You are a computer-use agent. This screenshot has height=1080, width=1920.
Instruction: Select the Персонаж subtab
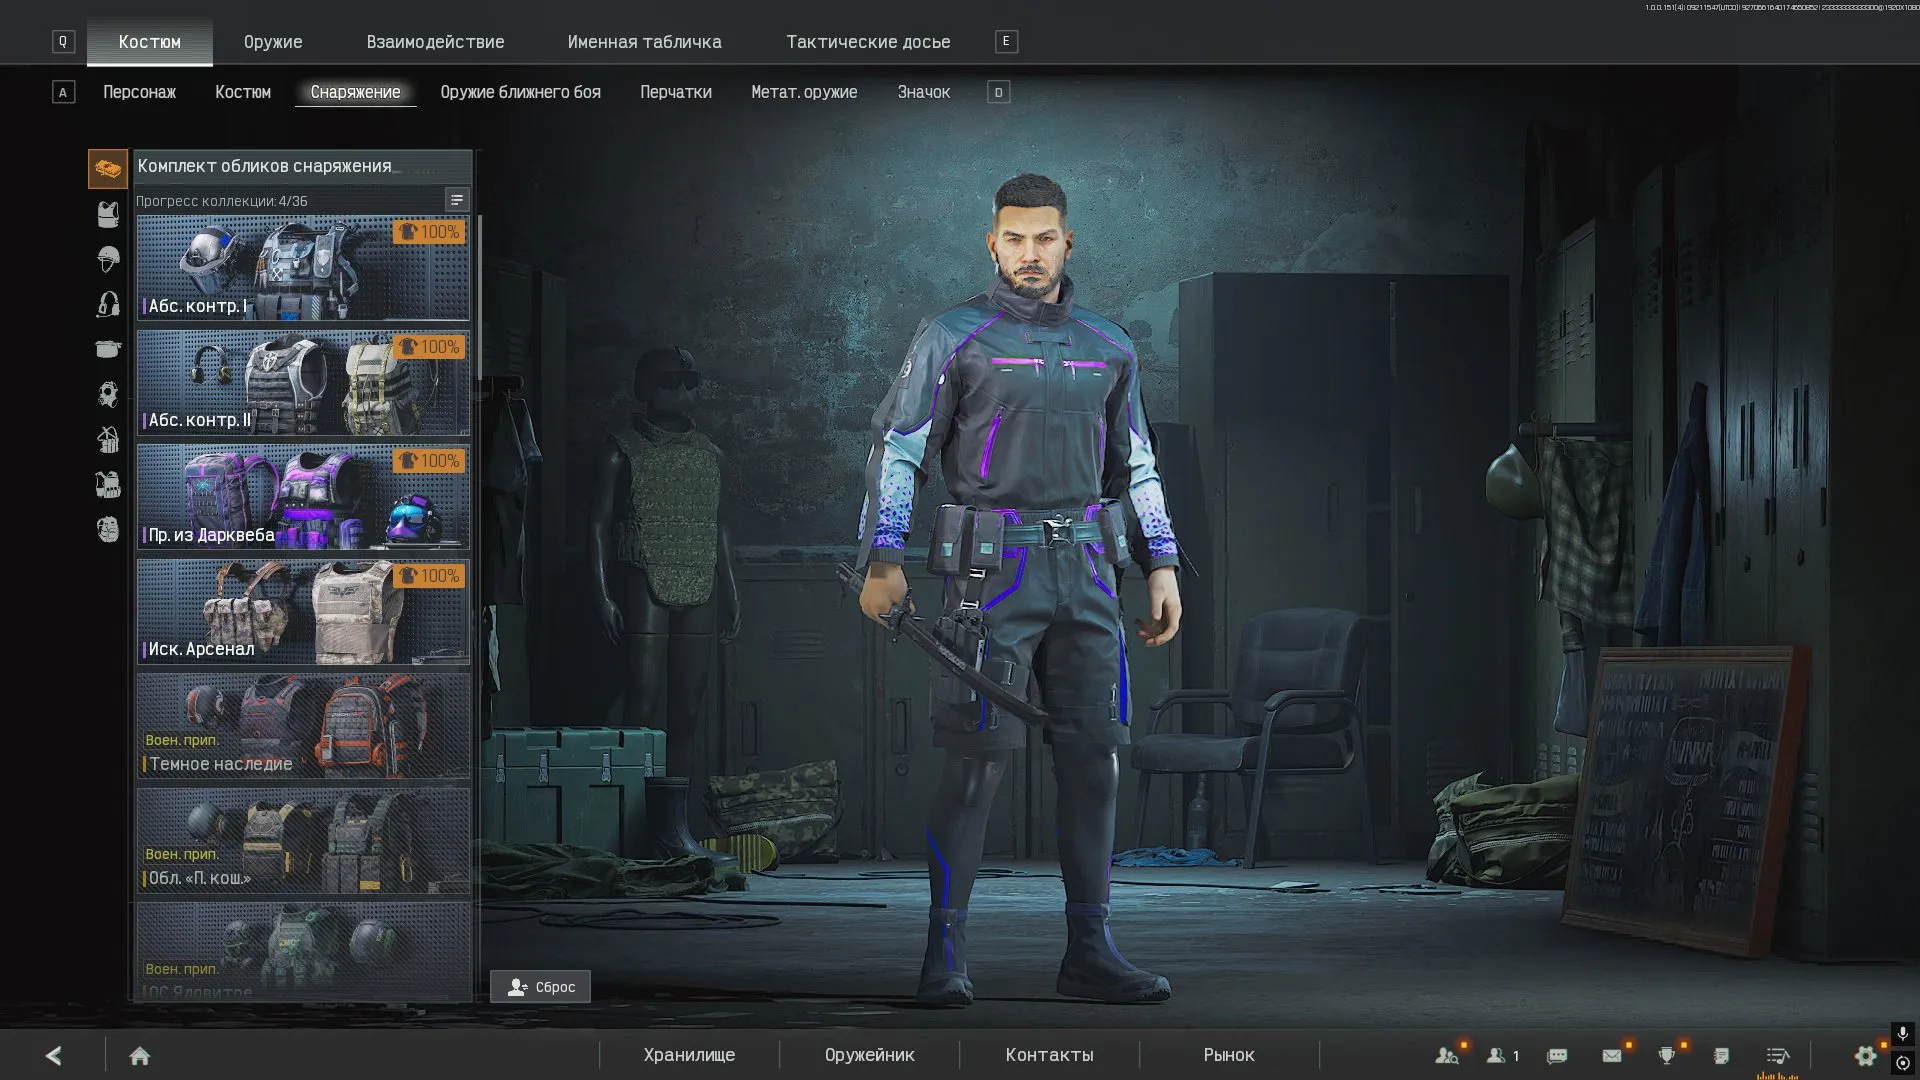(x=139, y=92)
